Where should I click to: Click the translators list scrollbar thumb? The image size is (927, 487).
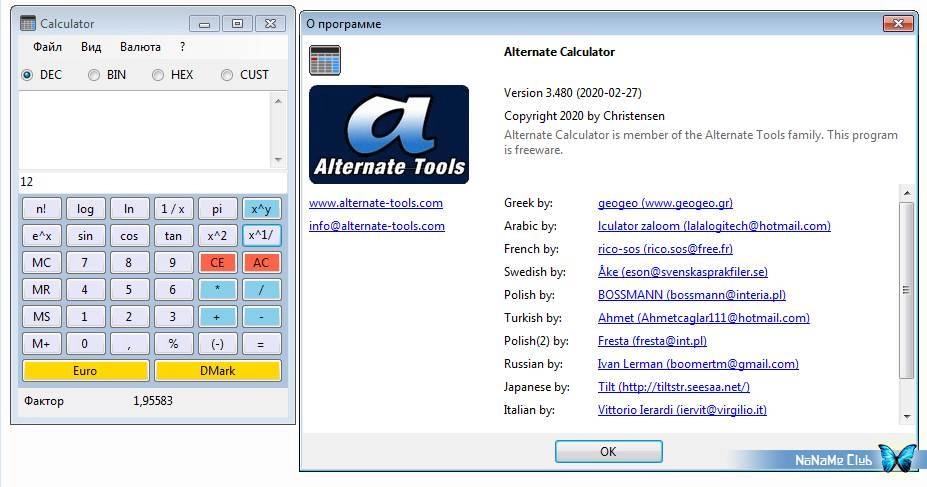907,290
